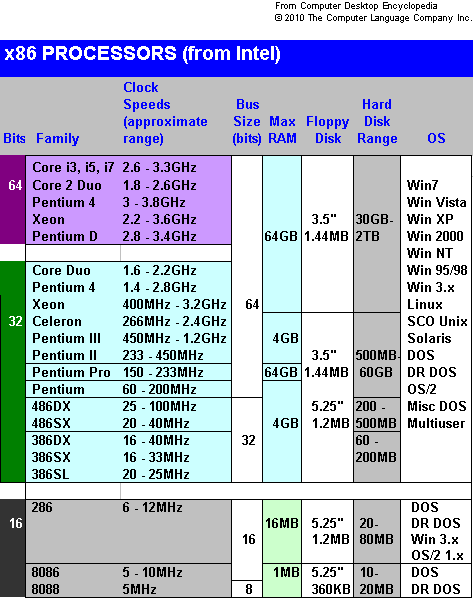
Task: Select the 8088 family entry
Action: coord(45,589)
